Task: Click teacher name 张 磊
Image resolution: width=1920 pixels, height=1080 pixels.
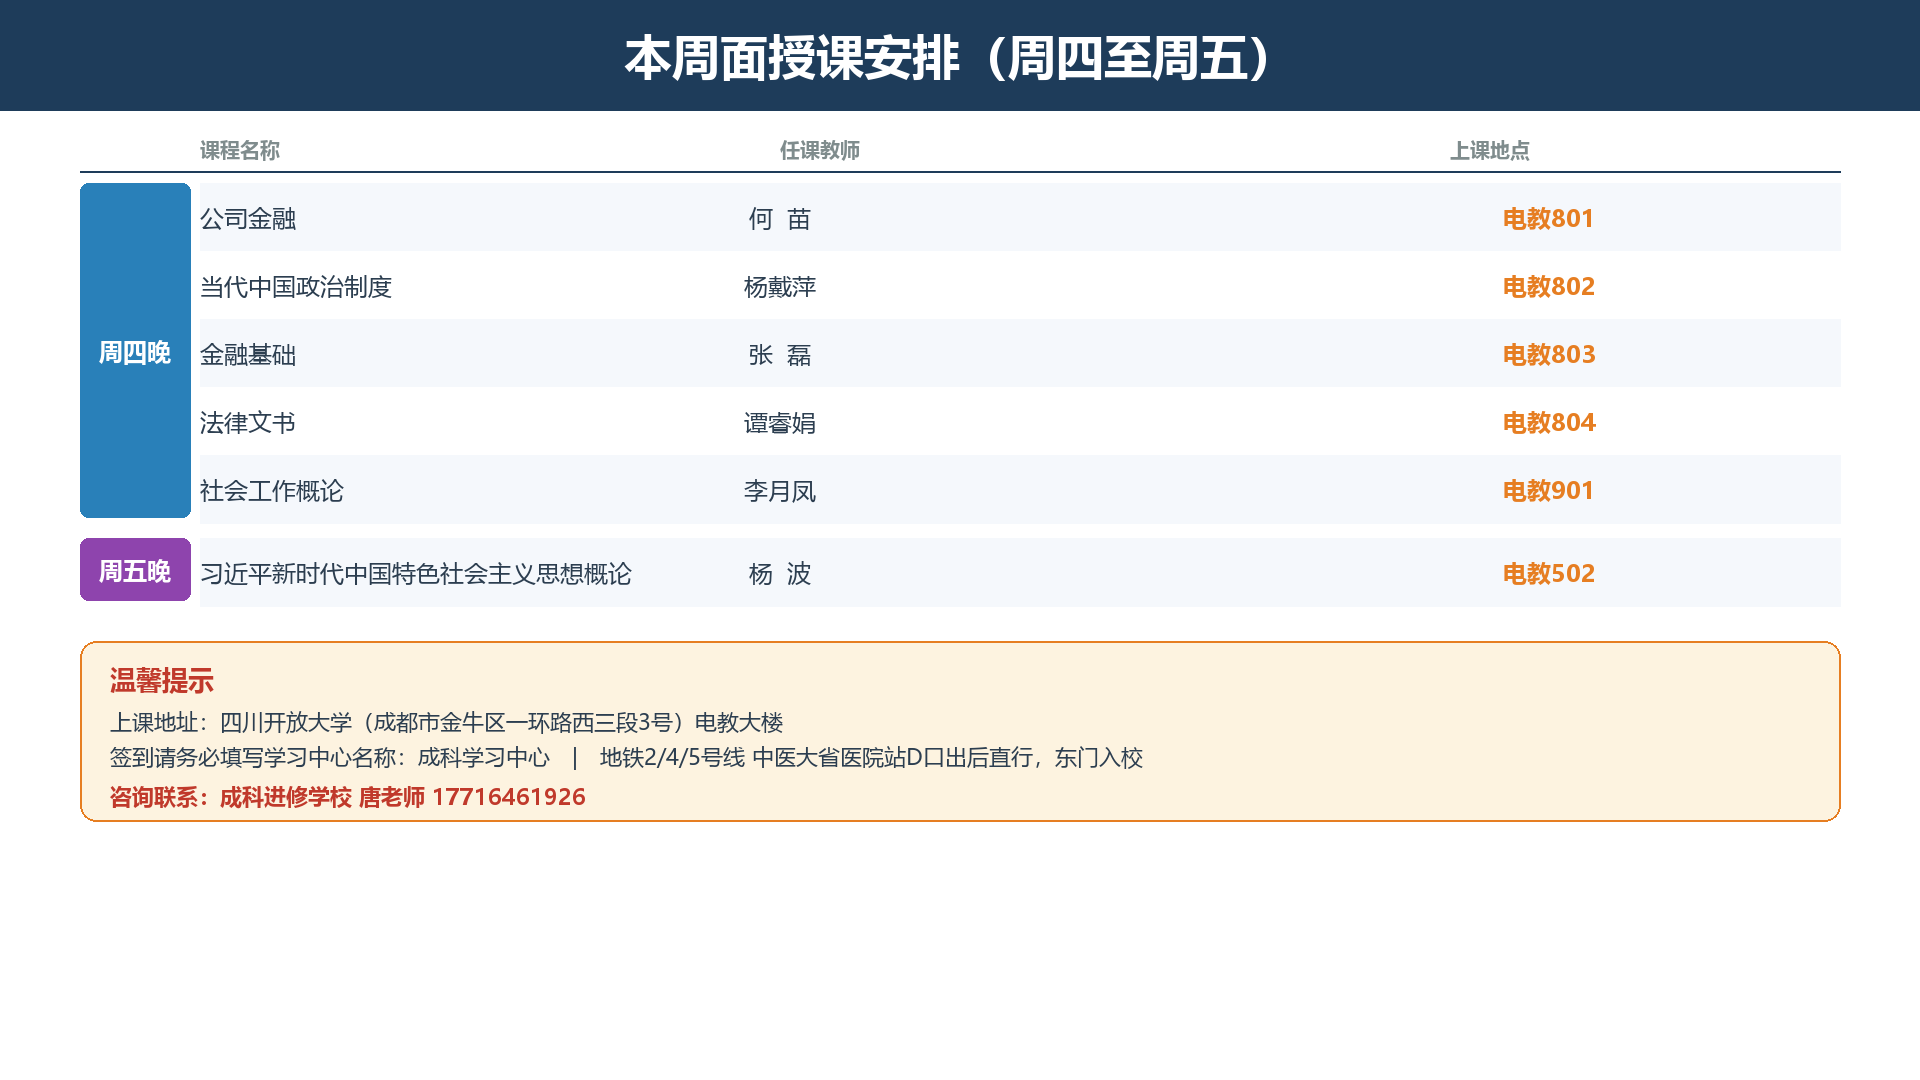Action: coord(780,354)
